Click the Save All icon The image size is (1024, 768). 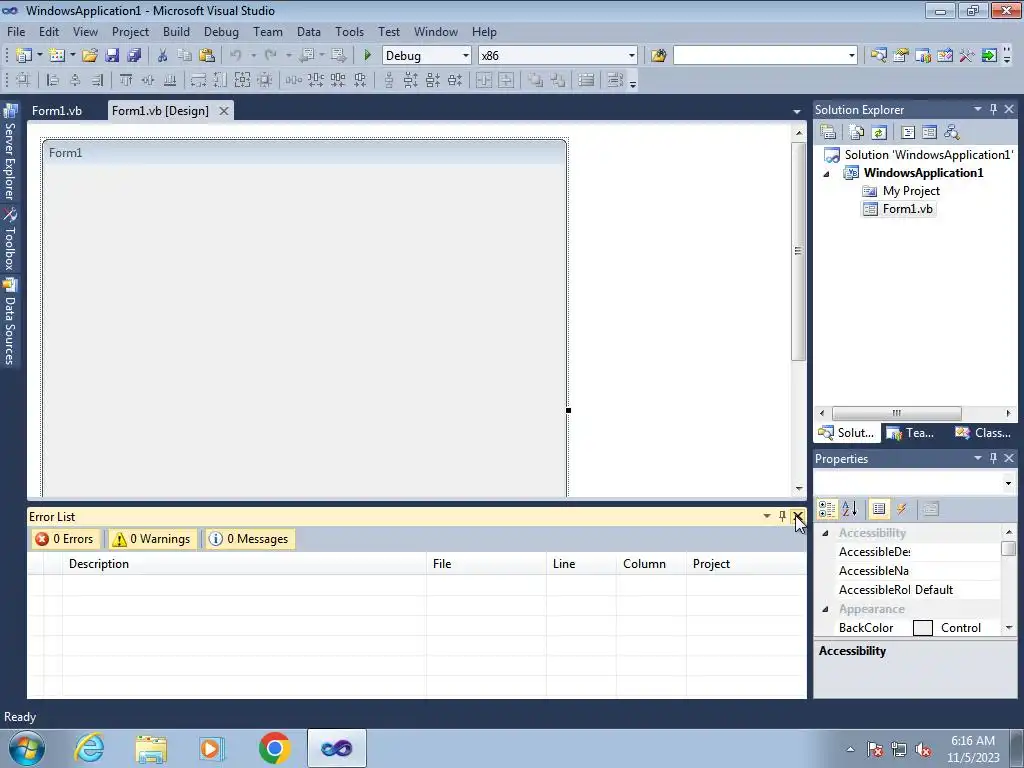pyautogui.click(x=134, y=56)
